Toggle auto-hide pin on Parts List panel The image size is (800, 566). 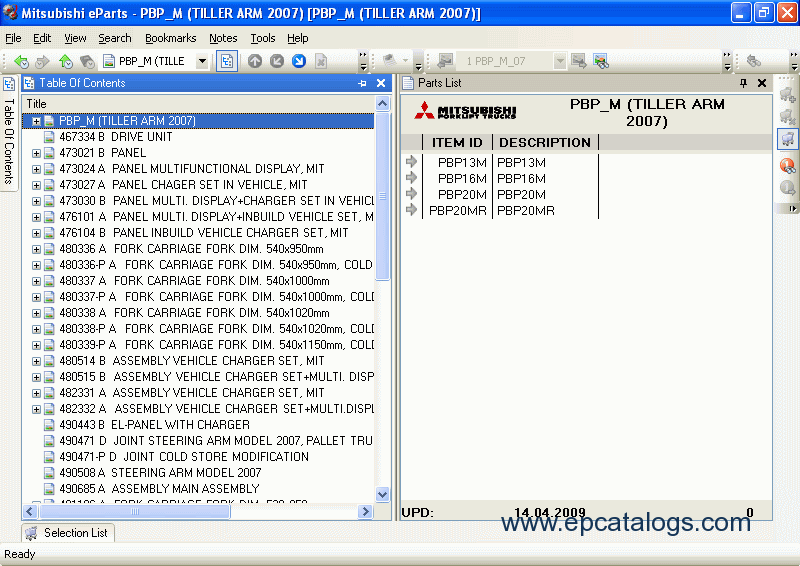point(743,83)
